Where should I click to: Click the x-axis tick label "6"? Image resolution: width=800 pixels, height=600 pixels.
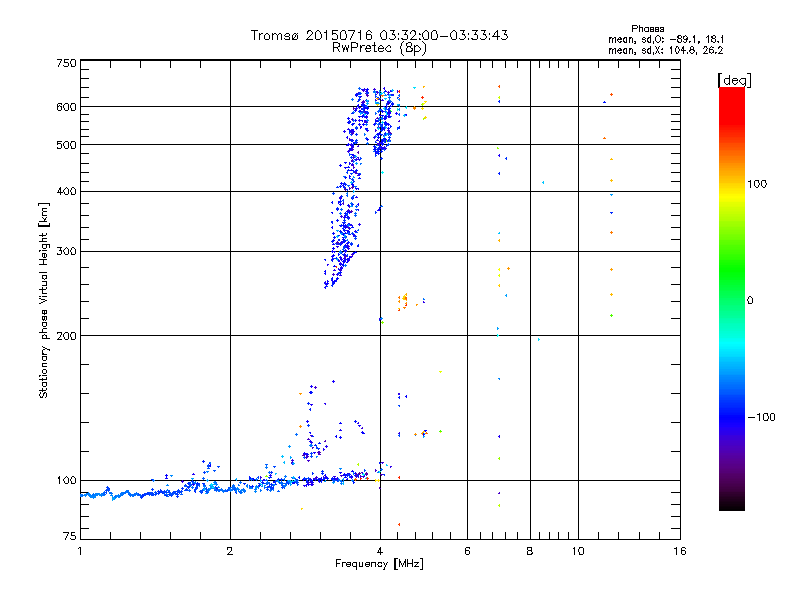coord(467,551)
